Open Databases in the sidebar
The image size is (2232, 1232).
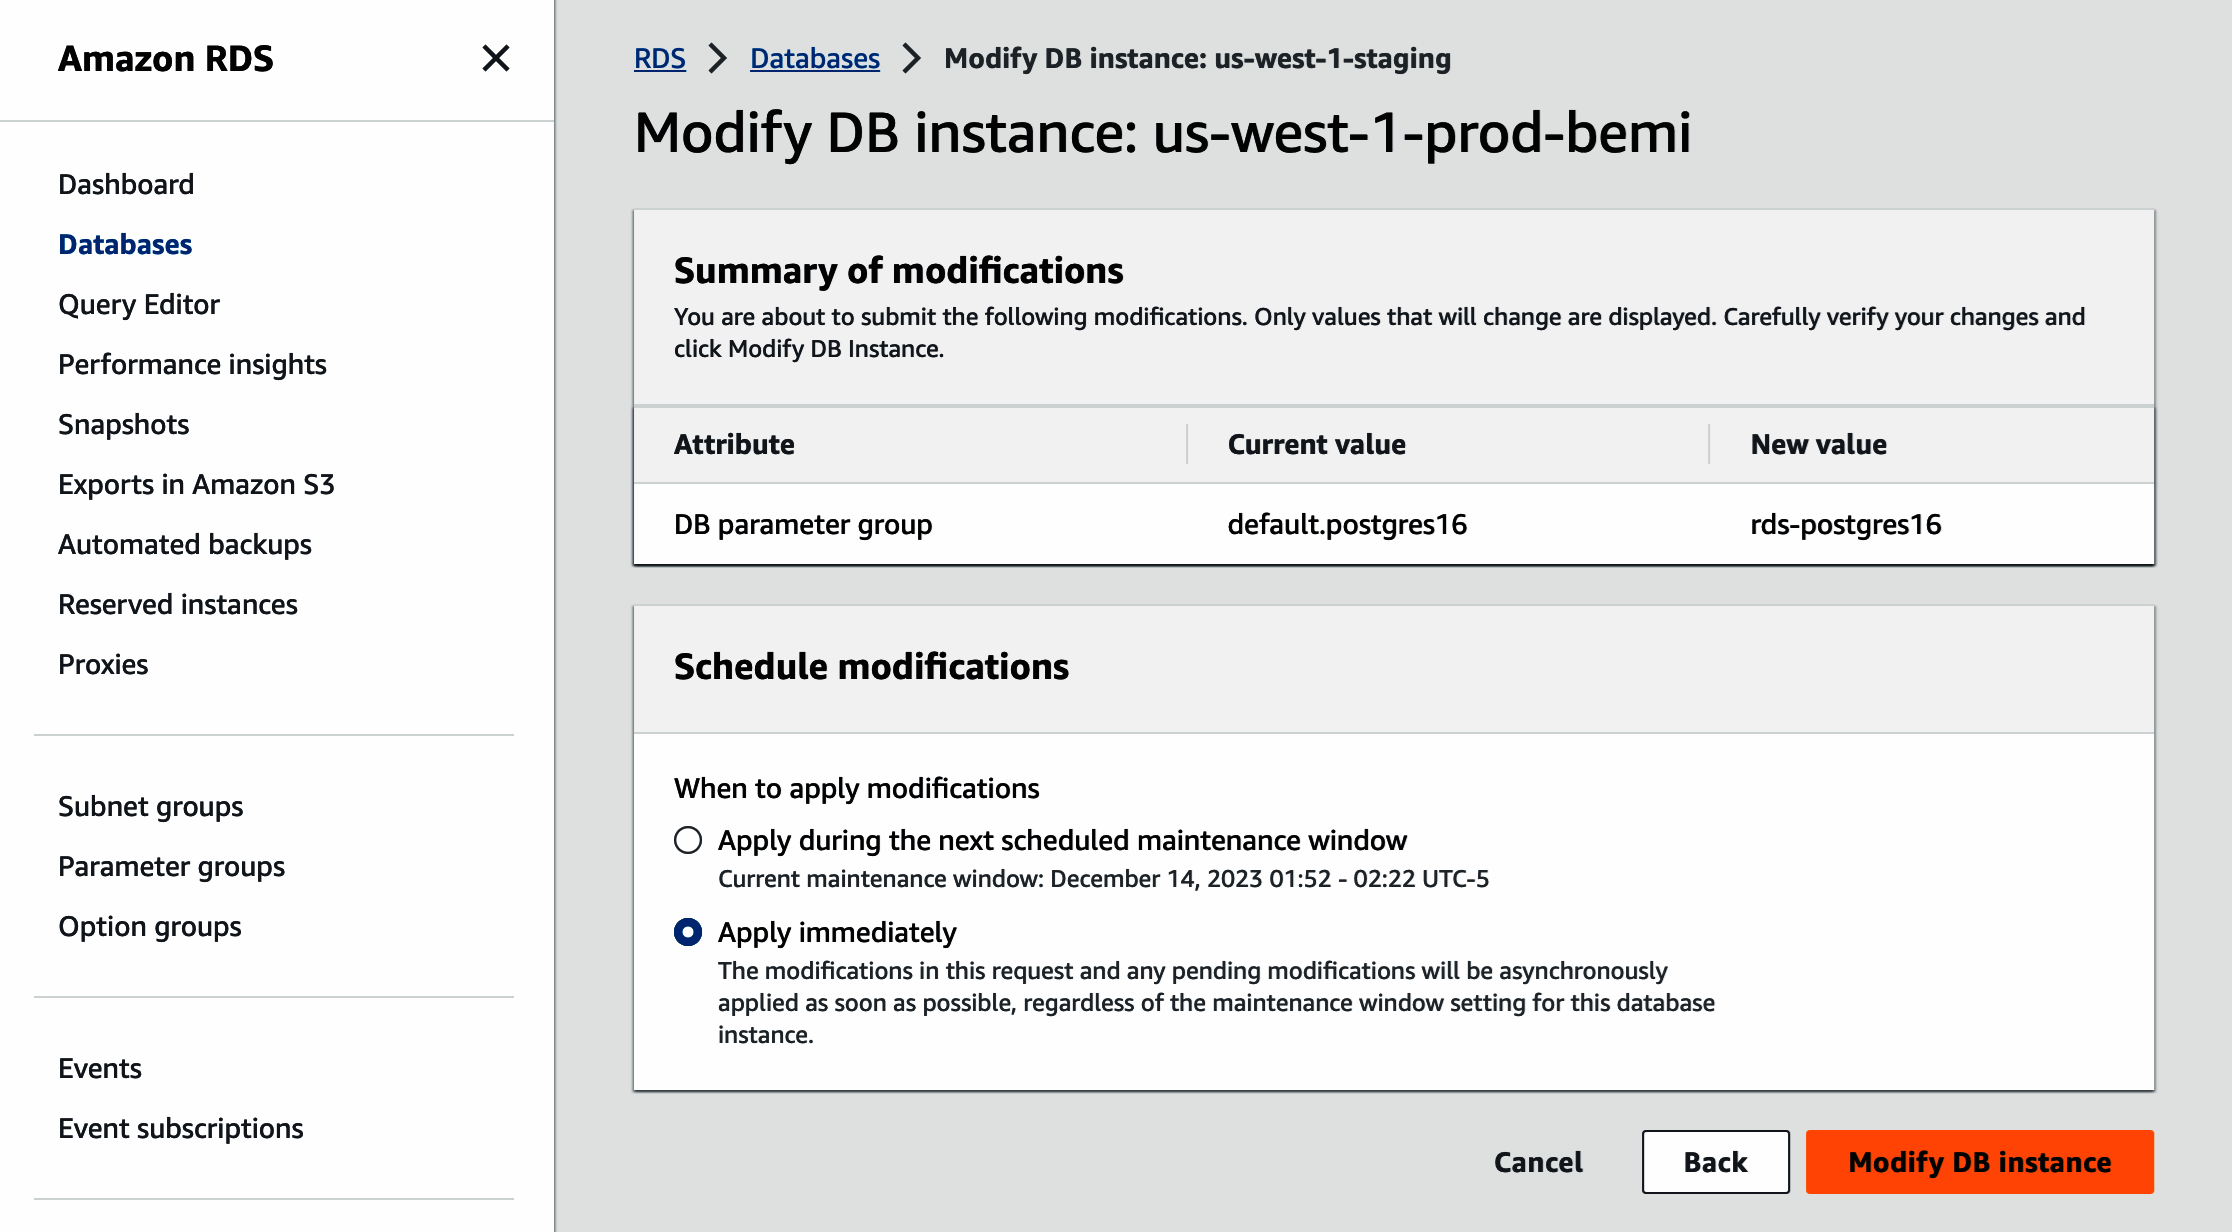tap(125, 244)
